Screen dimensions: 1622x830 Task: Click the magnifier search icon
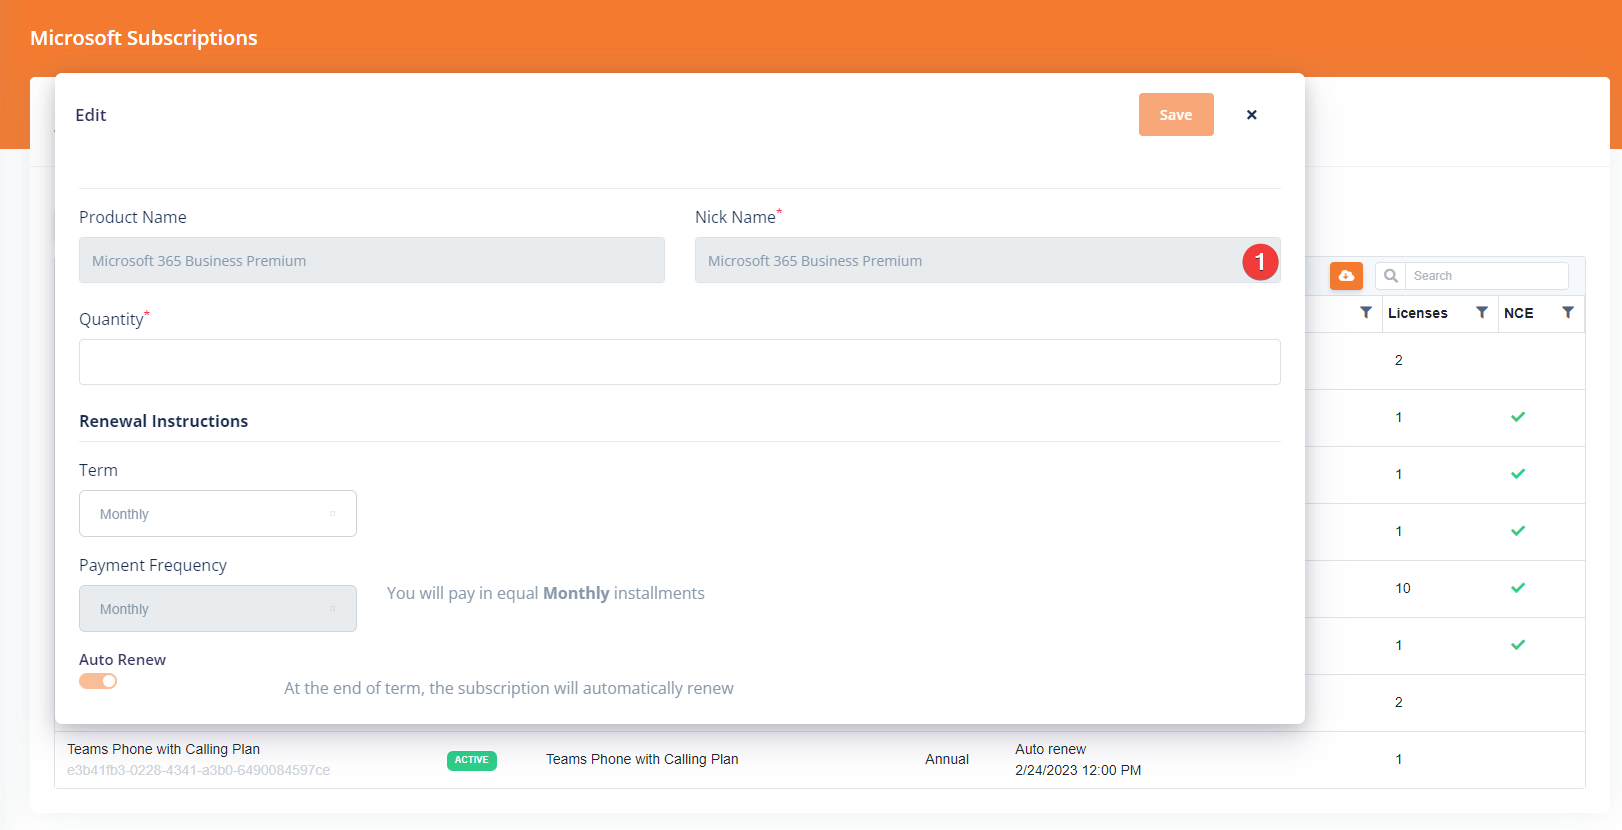[x=1391, y=276]
